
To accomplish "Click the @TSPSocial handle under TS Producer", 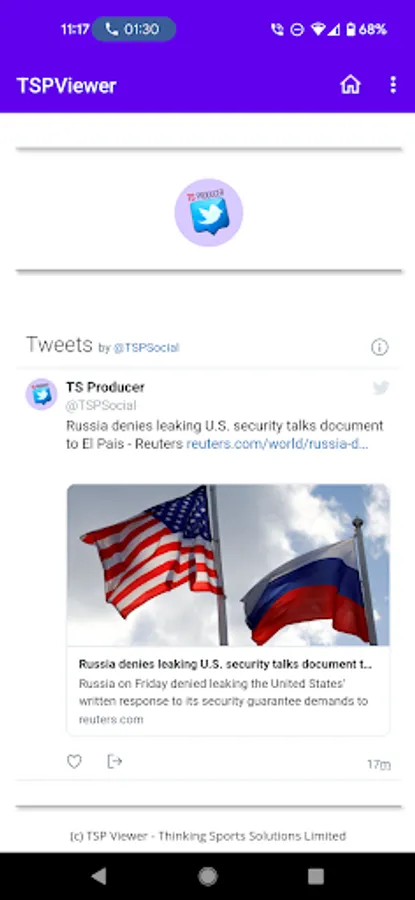I will pyautogui.click(x=101, y=406).
